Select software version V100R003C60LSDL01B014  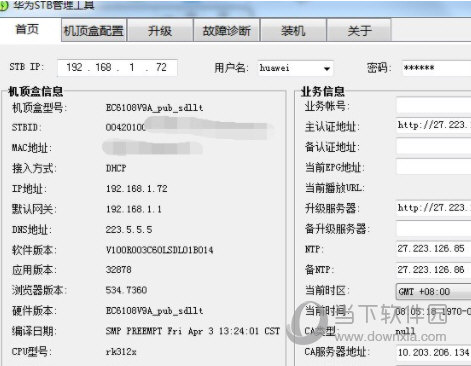coord(159,250)
